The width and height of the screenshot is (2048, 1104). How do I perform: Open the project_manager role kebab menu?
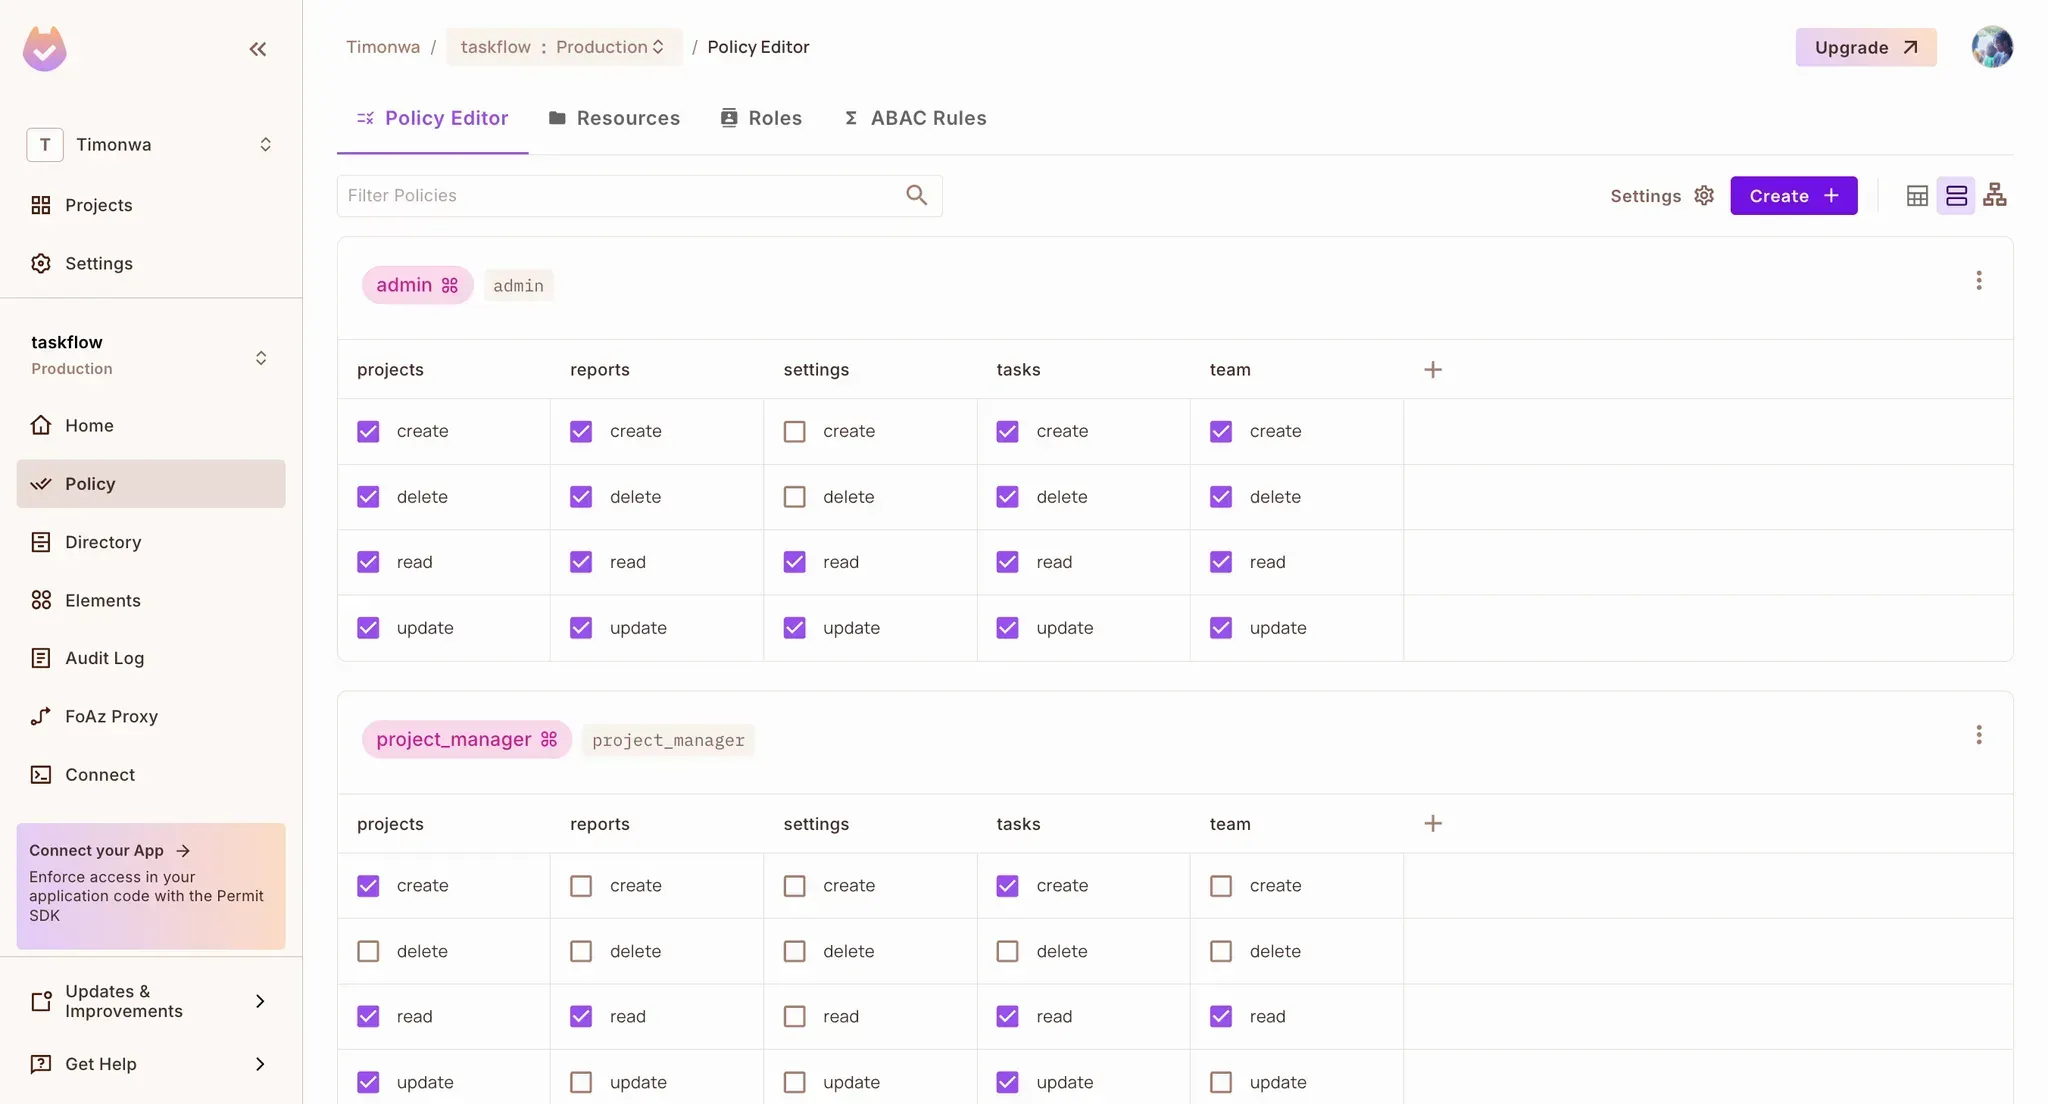(x=1978, y=736)
